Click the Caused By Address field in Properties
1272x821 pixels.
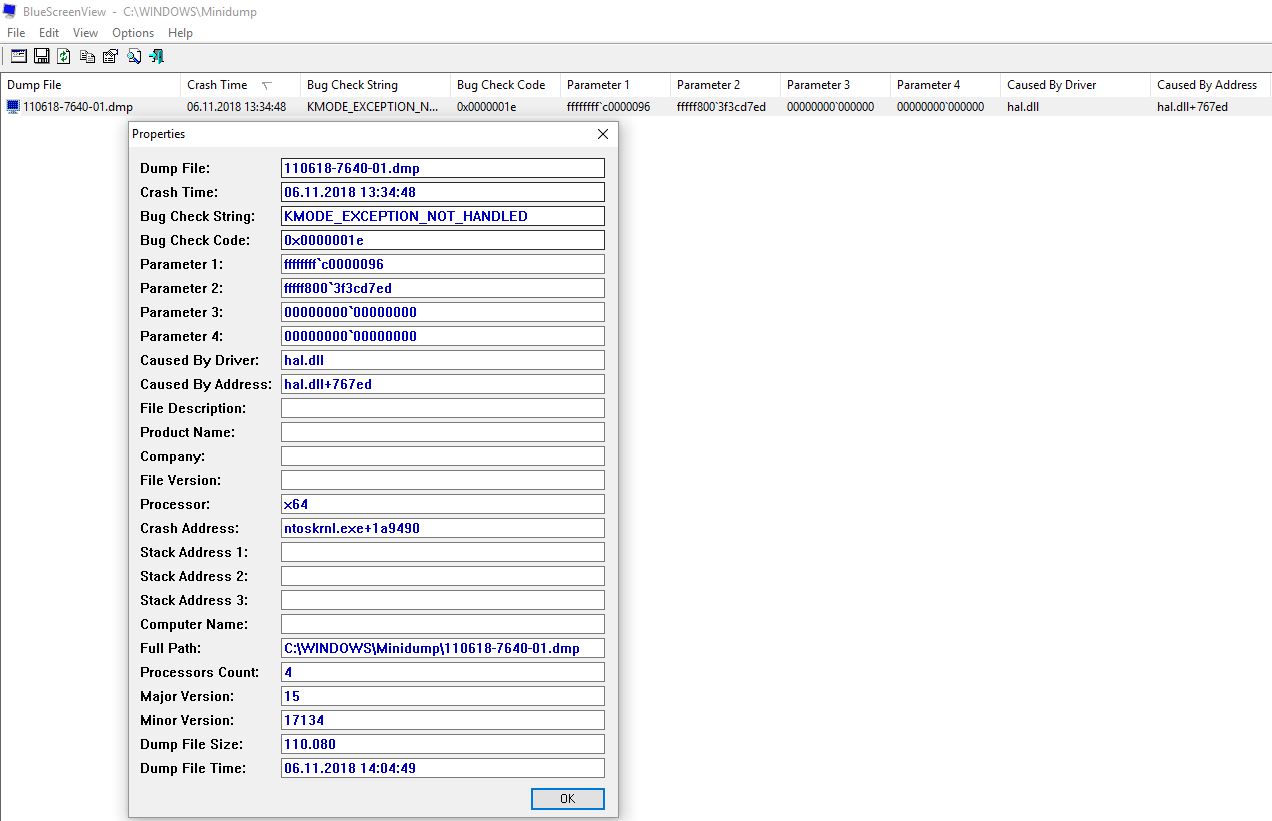(443, 384)
